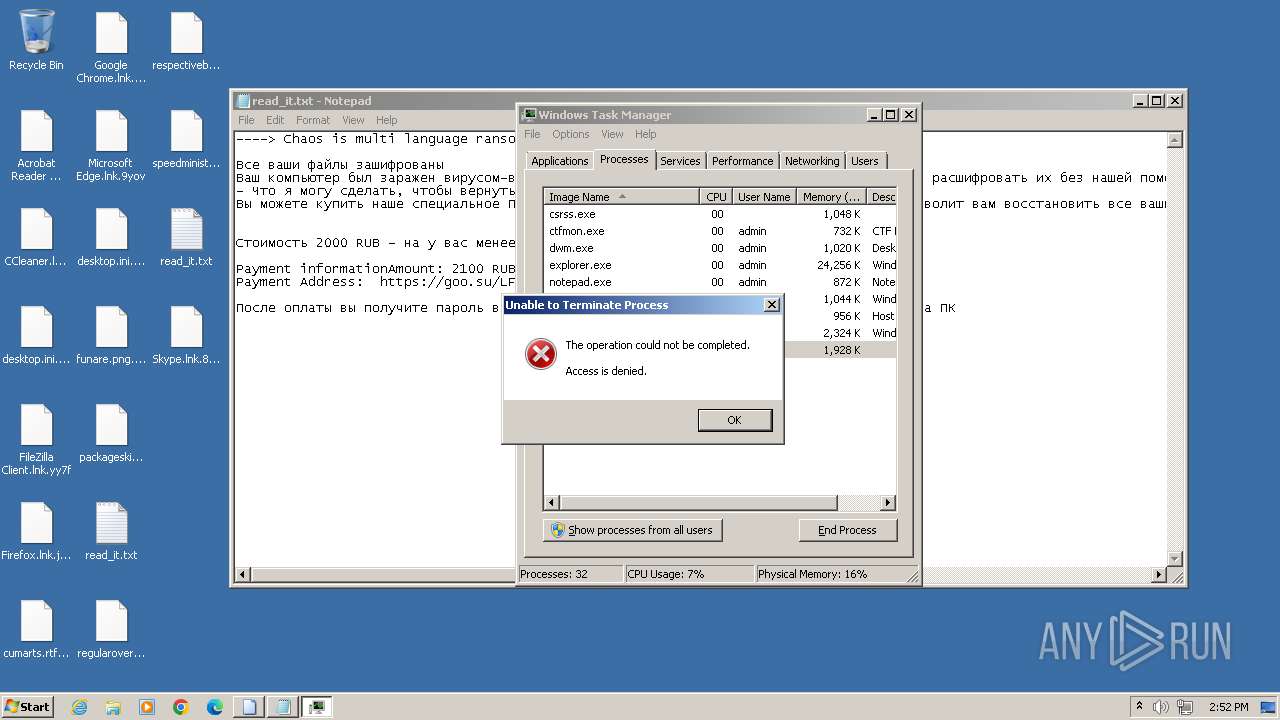The image size is (1280, 720).
Task: Click process list left scroll arrow
Action: [552, 502]
